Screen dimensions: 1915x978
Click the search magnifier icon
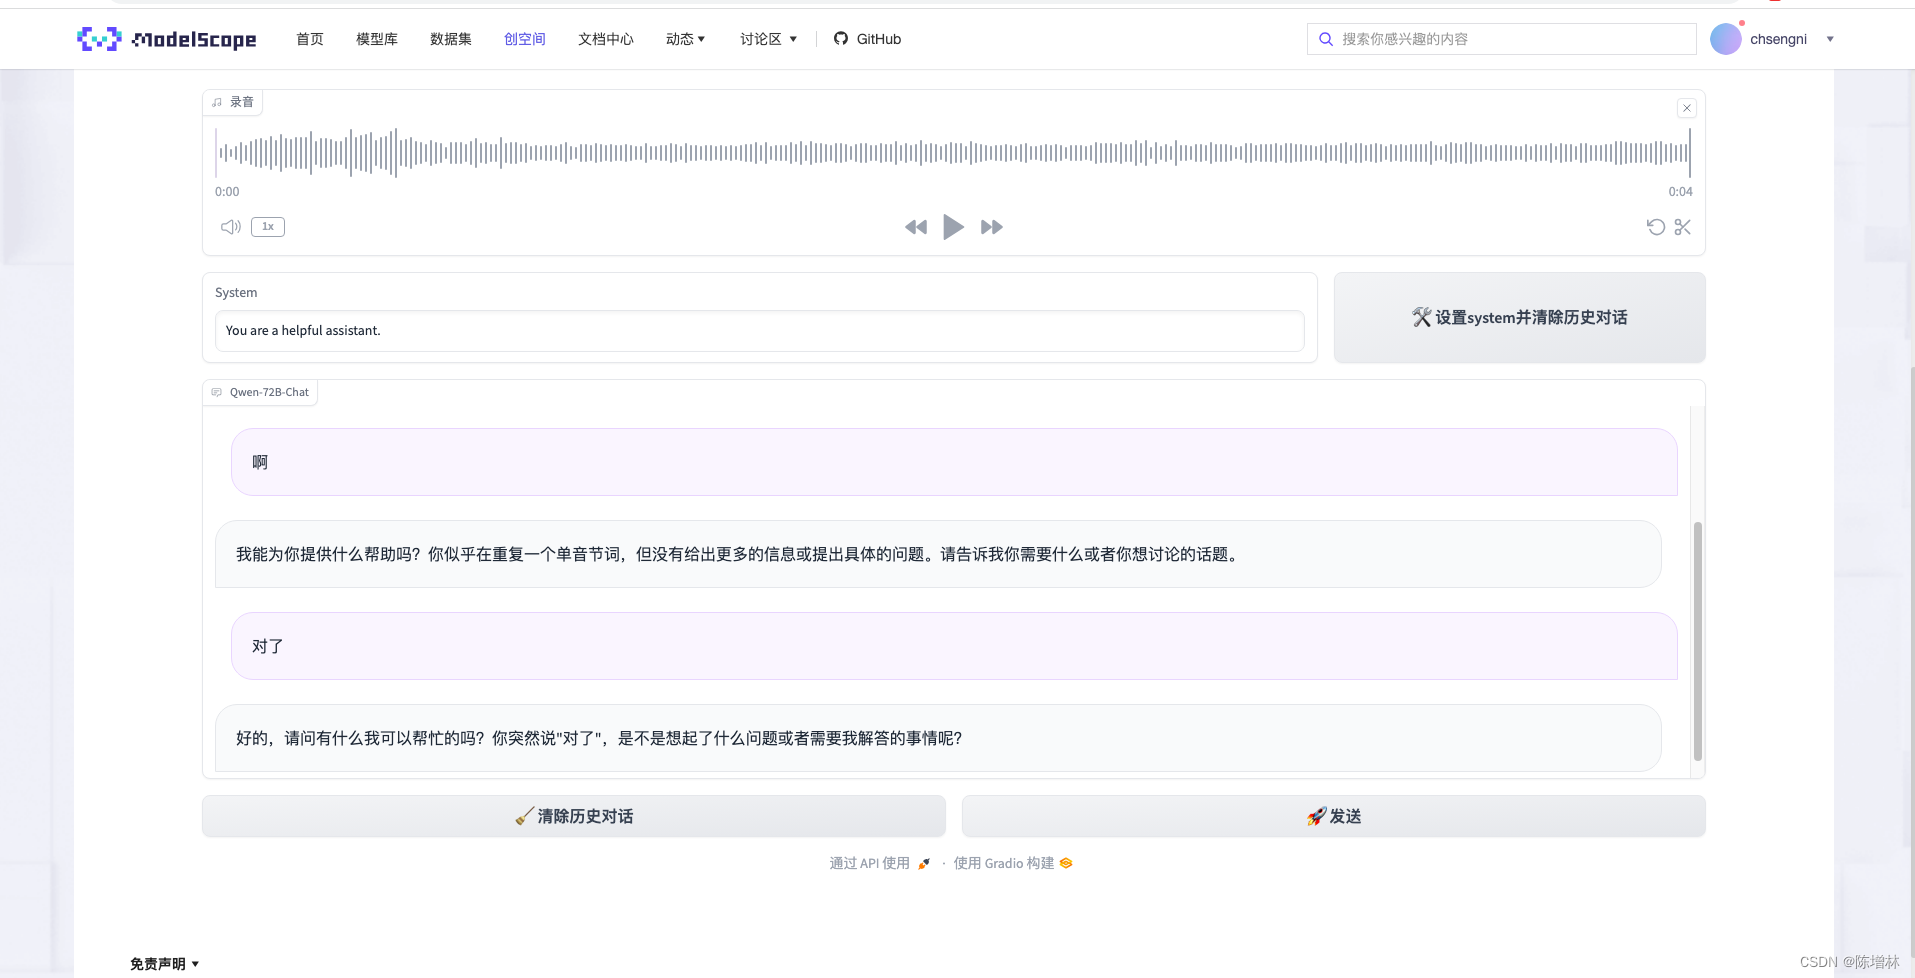[1326, 39]
